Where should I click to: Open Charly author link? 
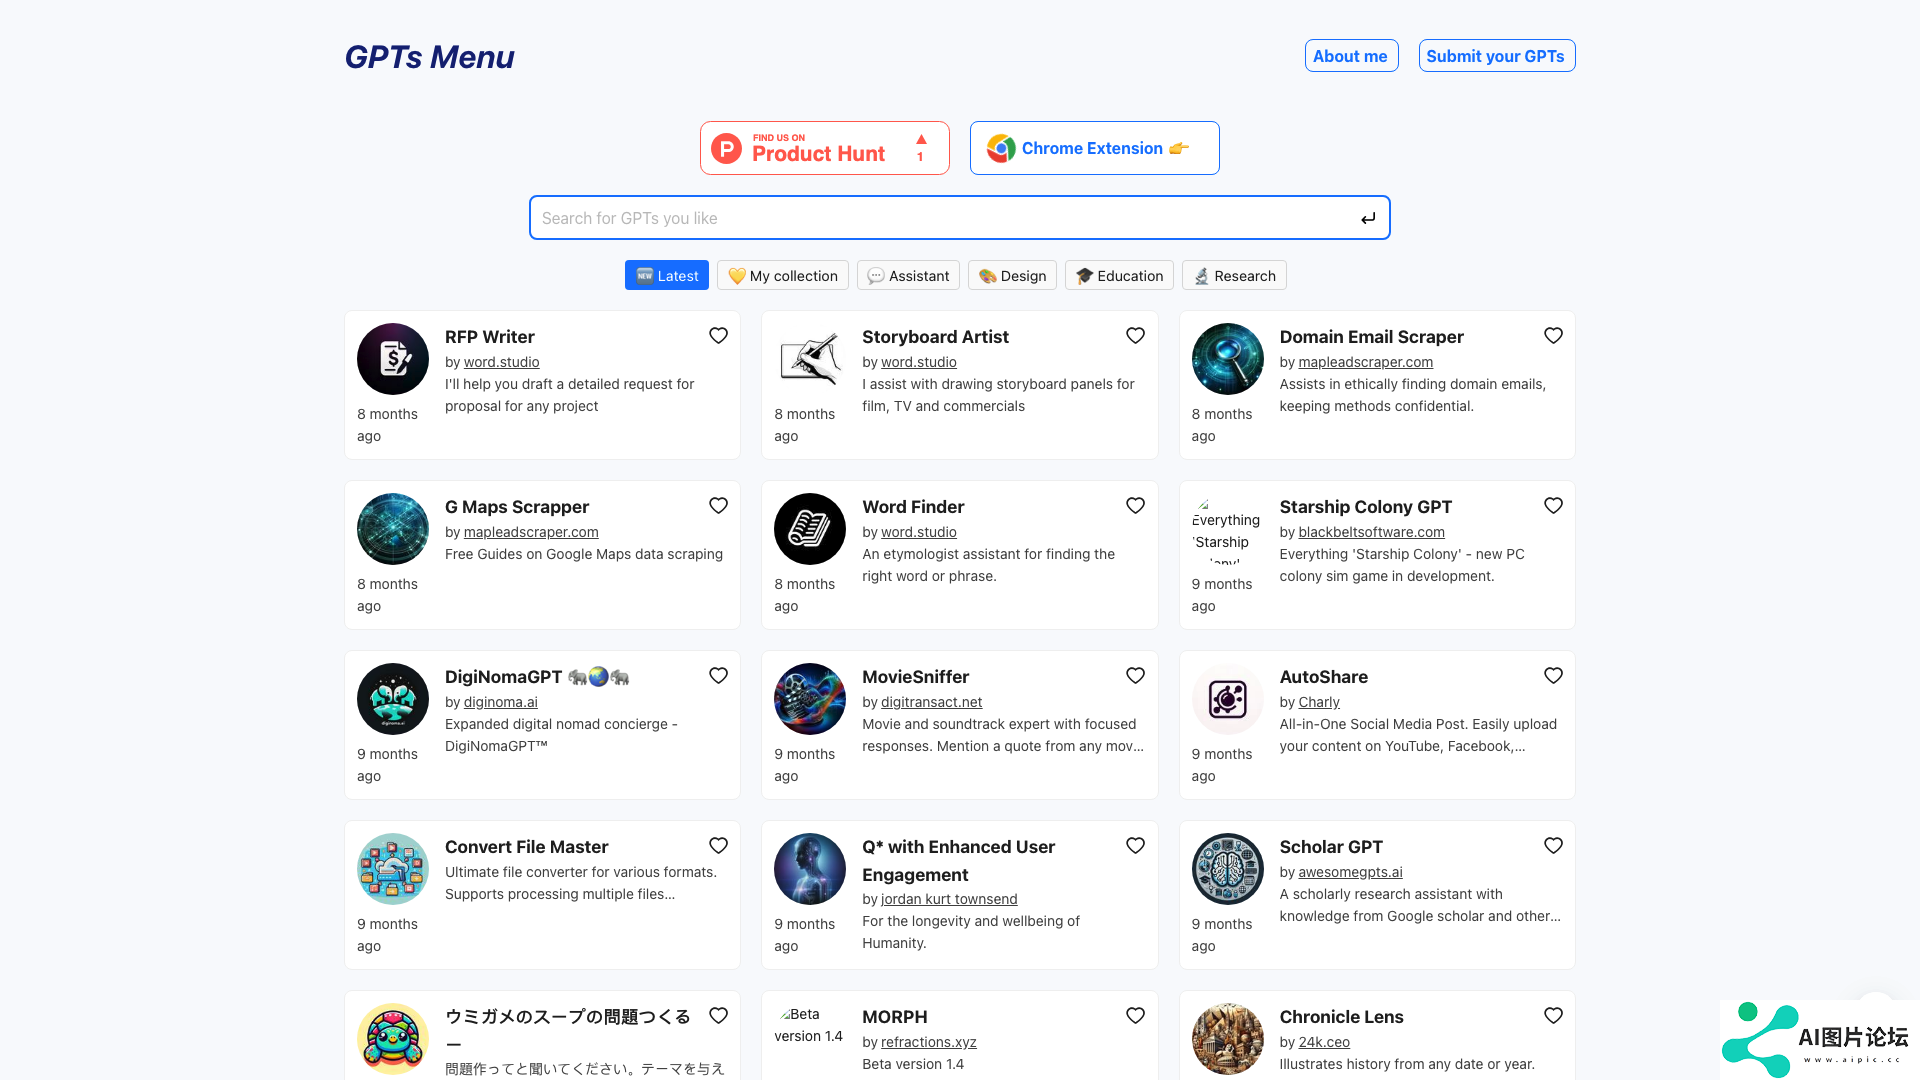coord(1318,702)
